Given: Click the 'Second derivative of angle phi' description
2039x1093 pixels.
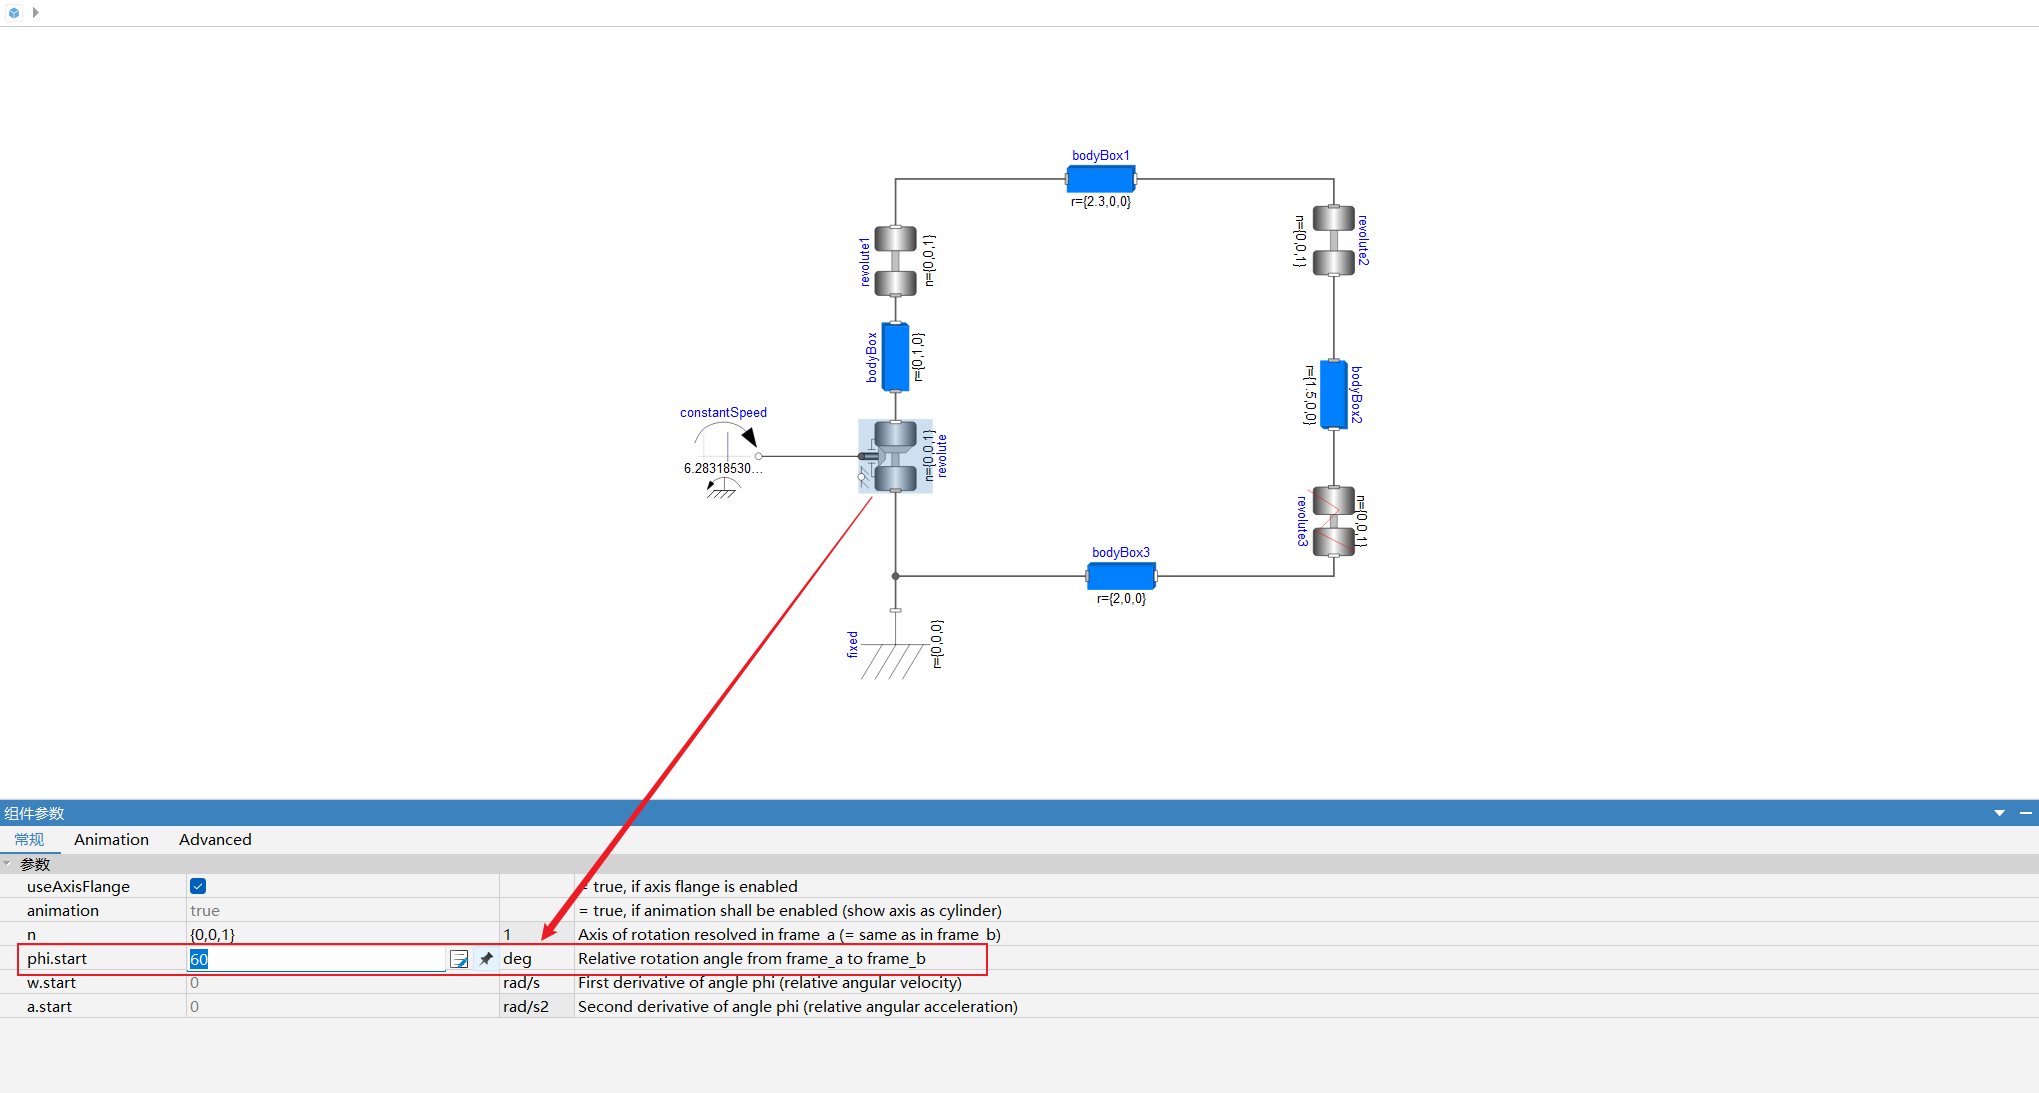Looking at the screenshot, I should (798, 1007).
